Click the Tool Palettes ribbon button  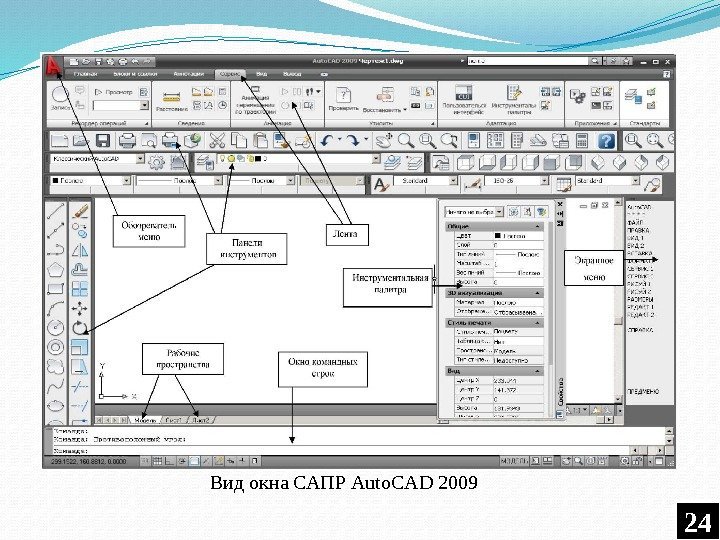513,99
